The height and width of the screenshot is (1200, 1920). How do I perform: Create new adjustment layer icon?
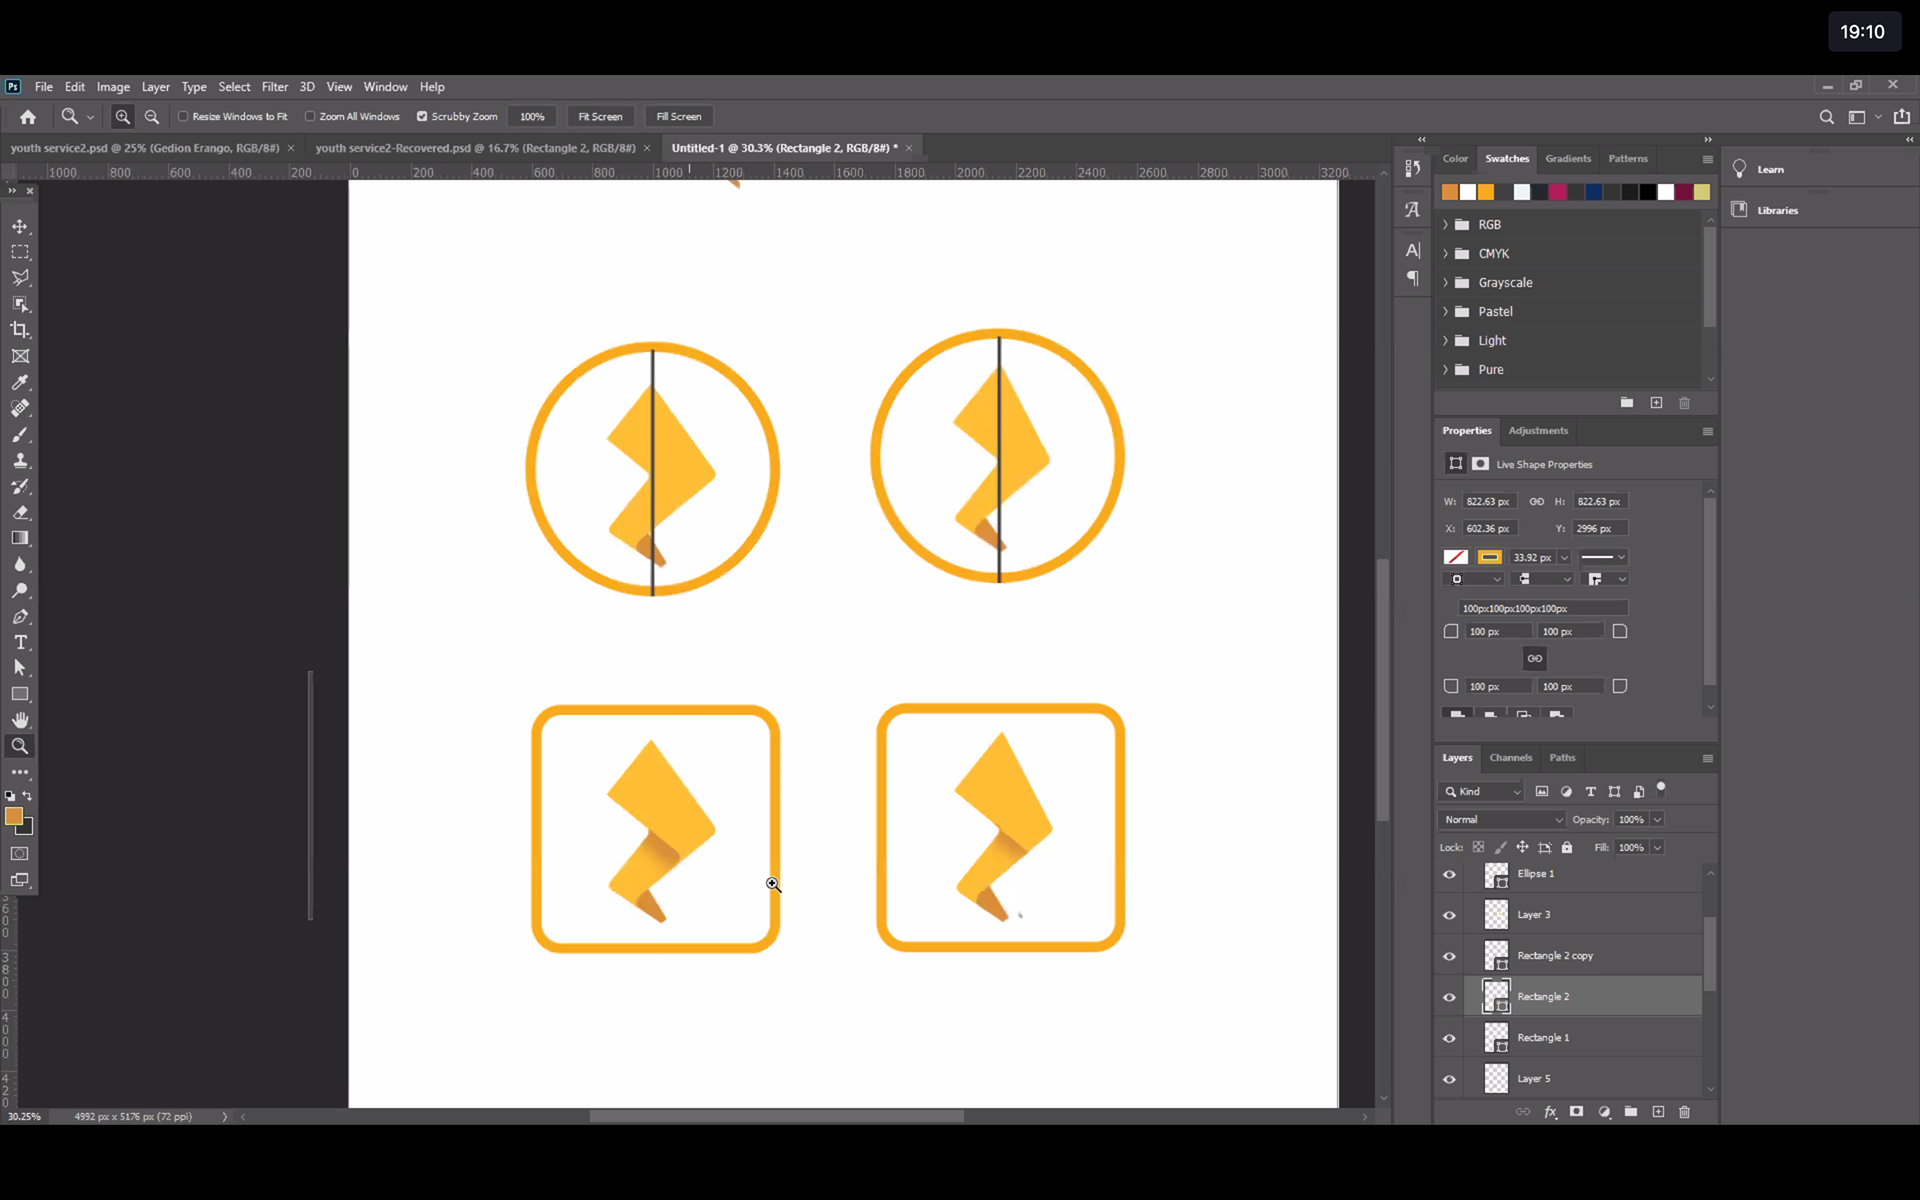(1604, 1112)
